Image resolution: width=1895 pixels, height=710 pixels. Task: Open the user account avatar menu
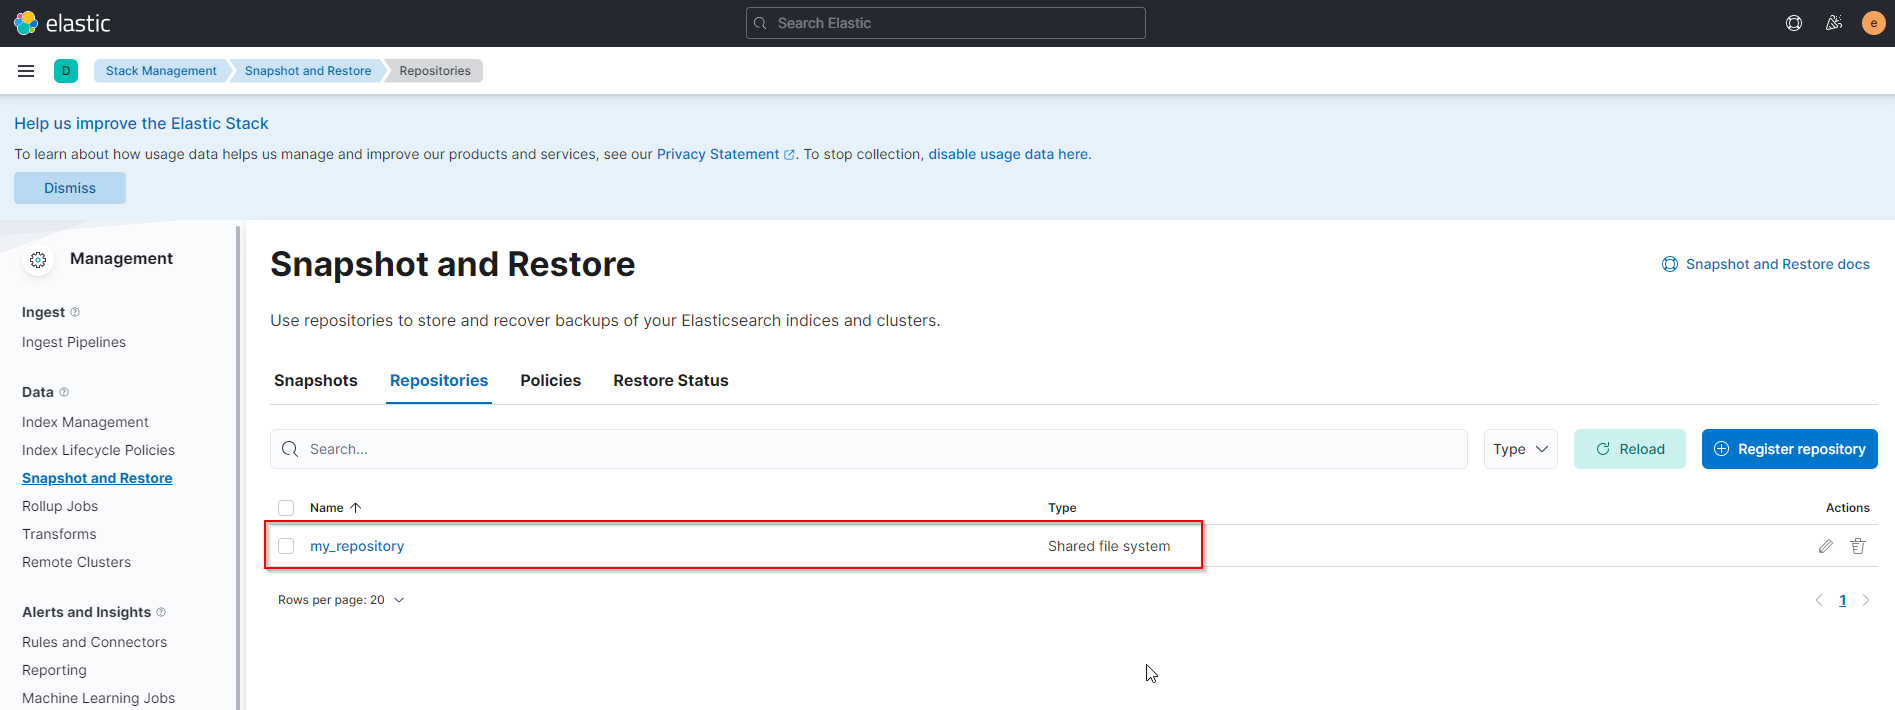(1873, 23)
